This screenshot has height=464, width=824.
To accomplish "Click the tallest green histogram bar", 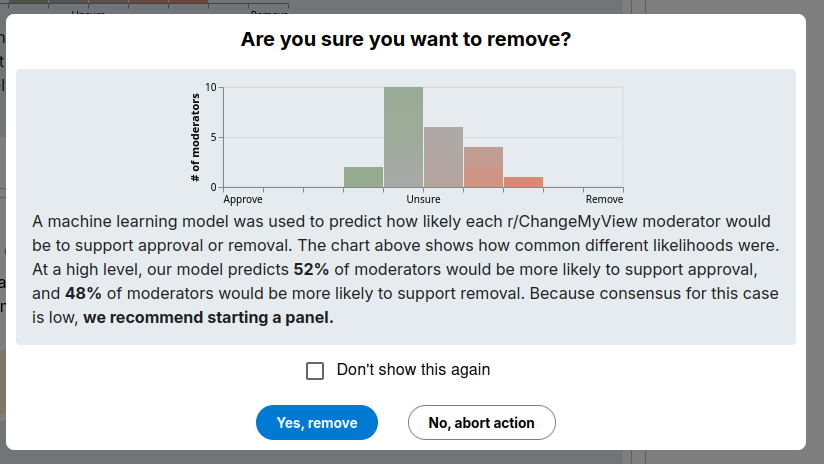I will tap(403, 137).
